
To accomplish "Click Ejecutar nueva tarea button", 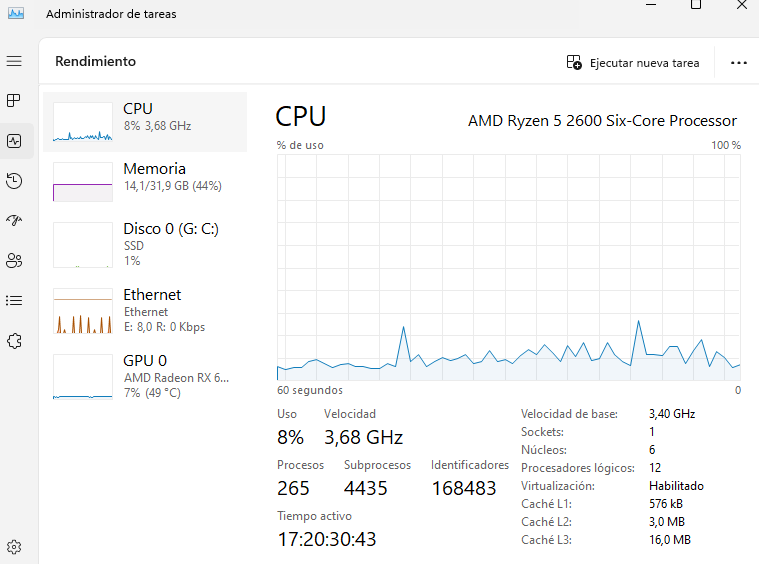I will [633, 63].
